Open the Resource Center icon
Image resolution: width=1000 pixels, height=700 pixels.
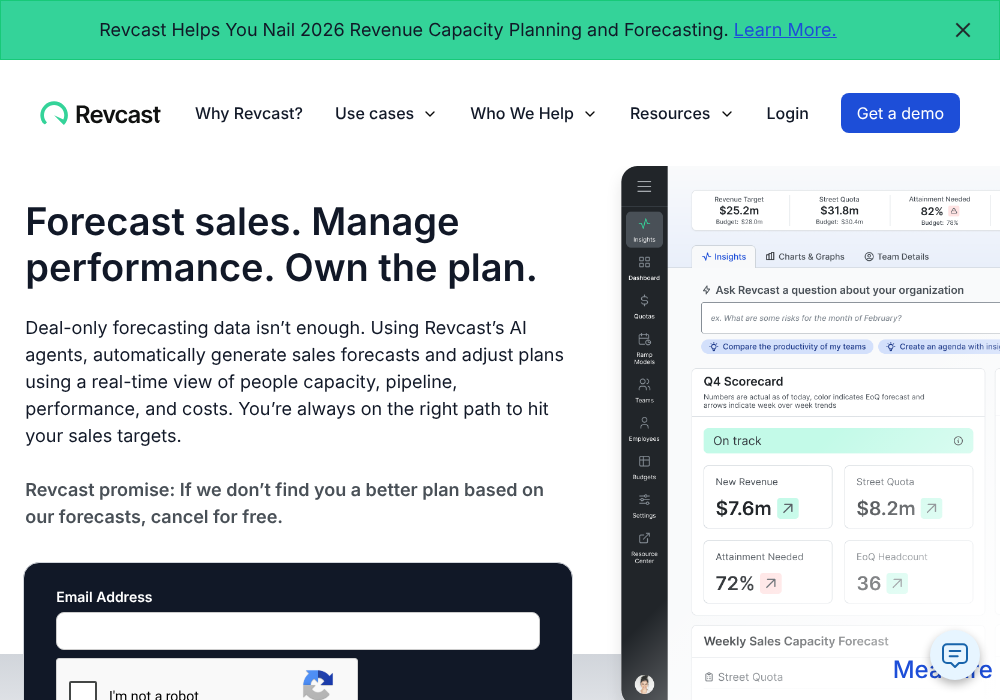coord(644,541)
